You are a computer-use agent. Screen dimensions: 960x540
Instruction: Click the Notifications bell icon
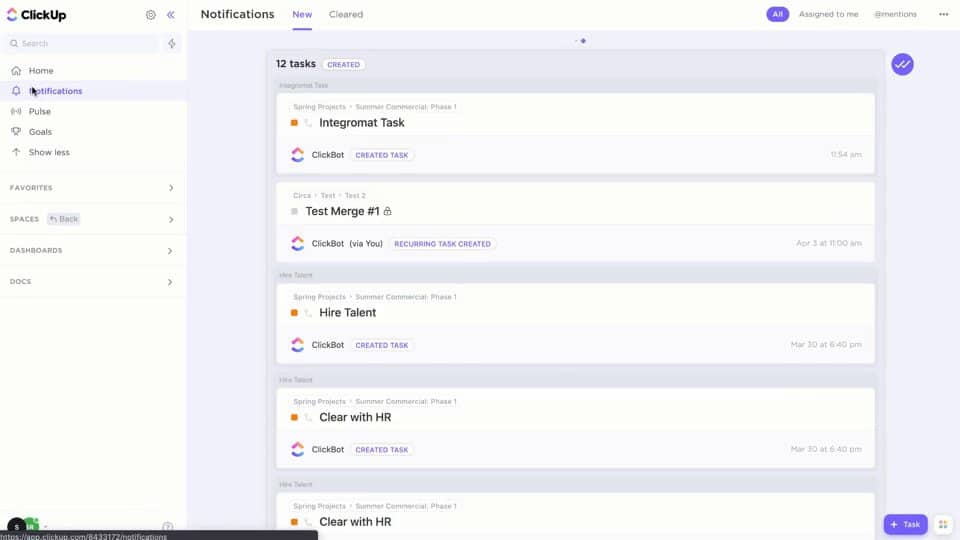coord(16,91)
